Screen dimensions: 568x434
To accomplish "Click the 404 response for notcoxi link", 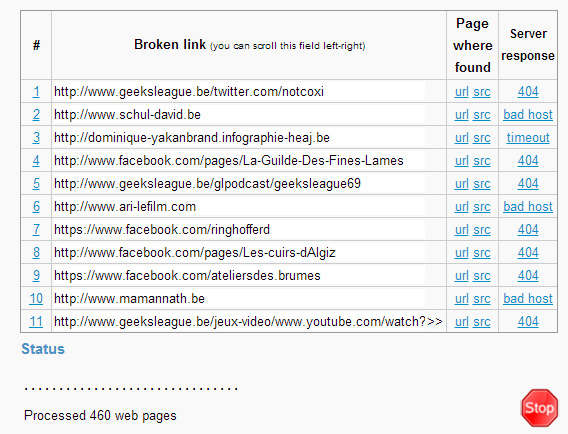I will [528, 92].
